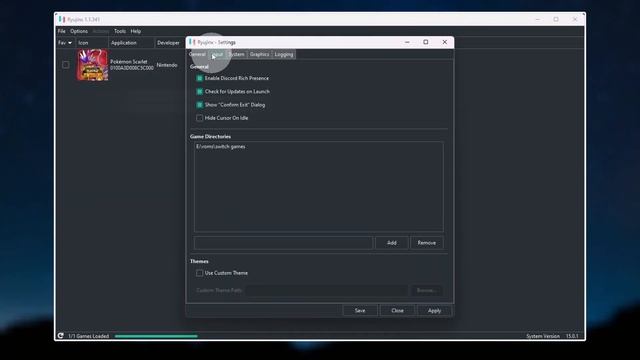Viewport: 640px width, 360px height.
Task: Open the Tools menu
Action: 120,31
